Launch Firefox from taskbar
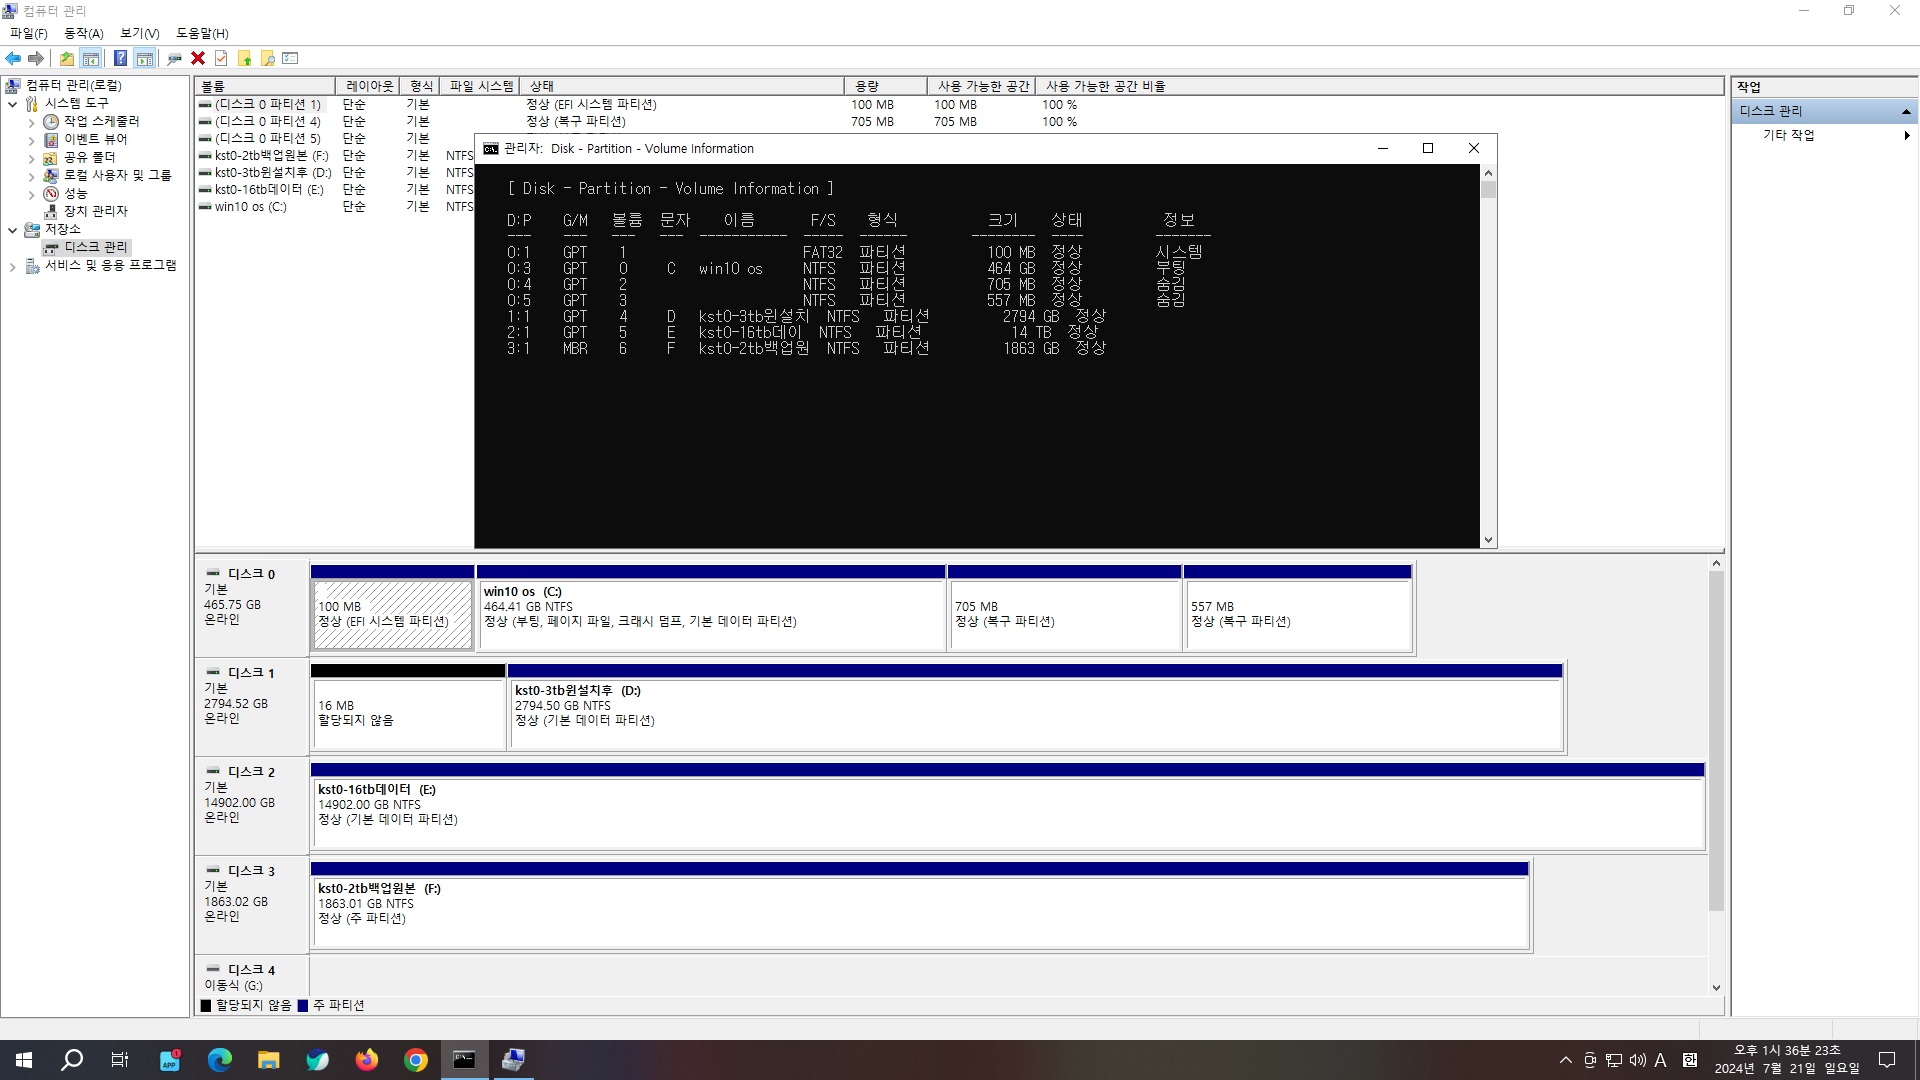 [x=366, y=1060]
